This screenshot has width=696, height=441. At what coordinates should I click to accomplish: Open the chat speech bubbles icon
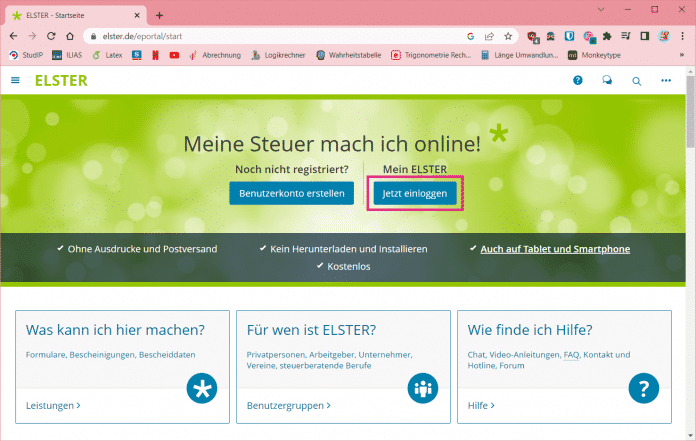[x=607, y=80]
